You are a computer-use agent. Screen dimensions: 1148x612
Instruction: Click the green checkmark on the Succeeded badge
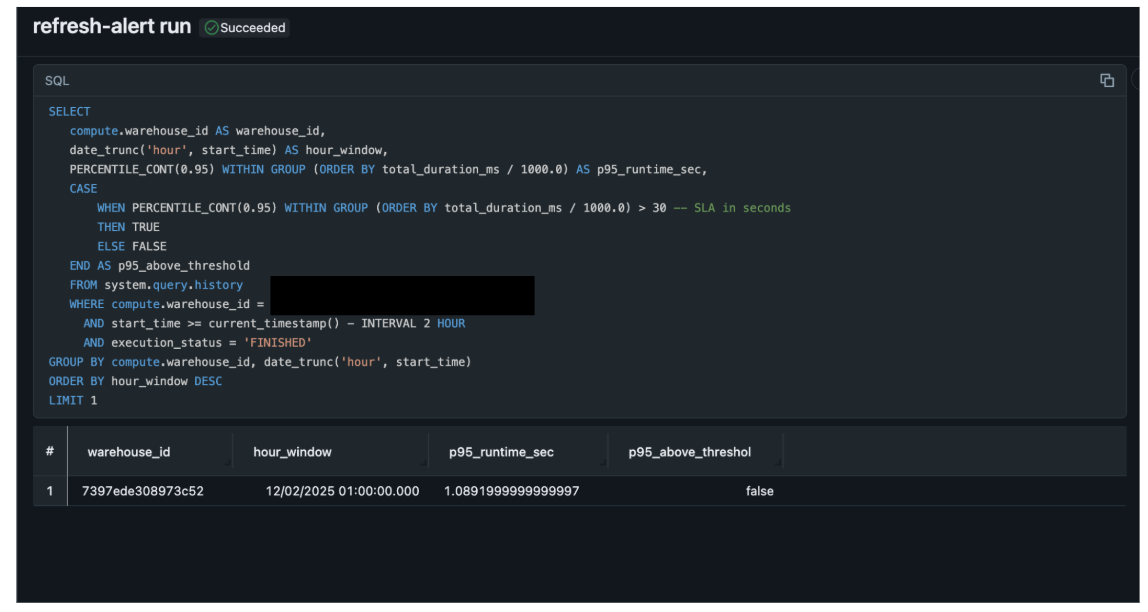click(x=210, y=28)
